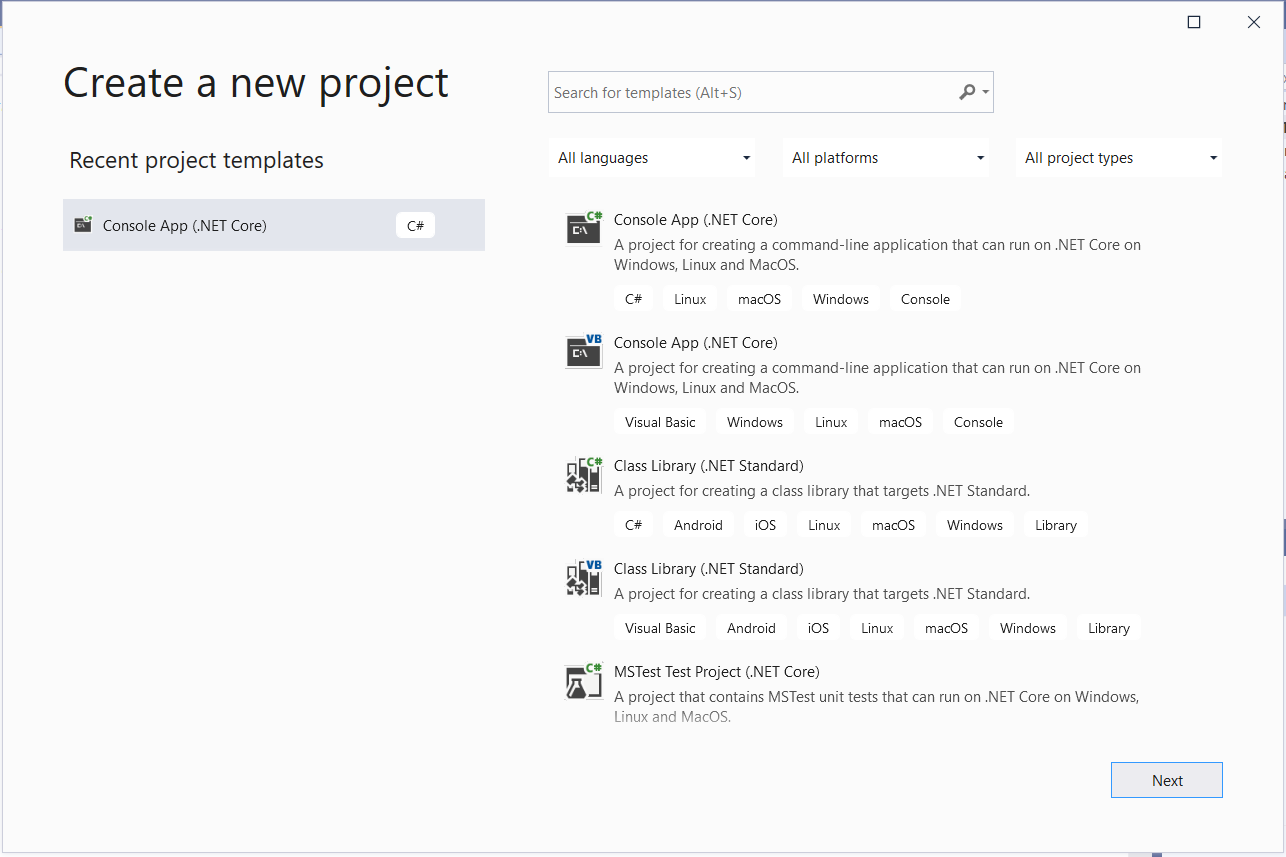The image size is (1286, 857).
Task: Click Recent project templates heading
Action: pyautogui.click(x=197, y=160)
